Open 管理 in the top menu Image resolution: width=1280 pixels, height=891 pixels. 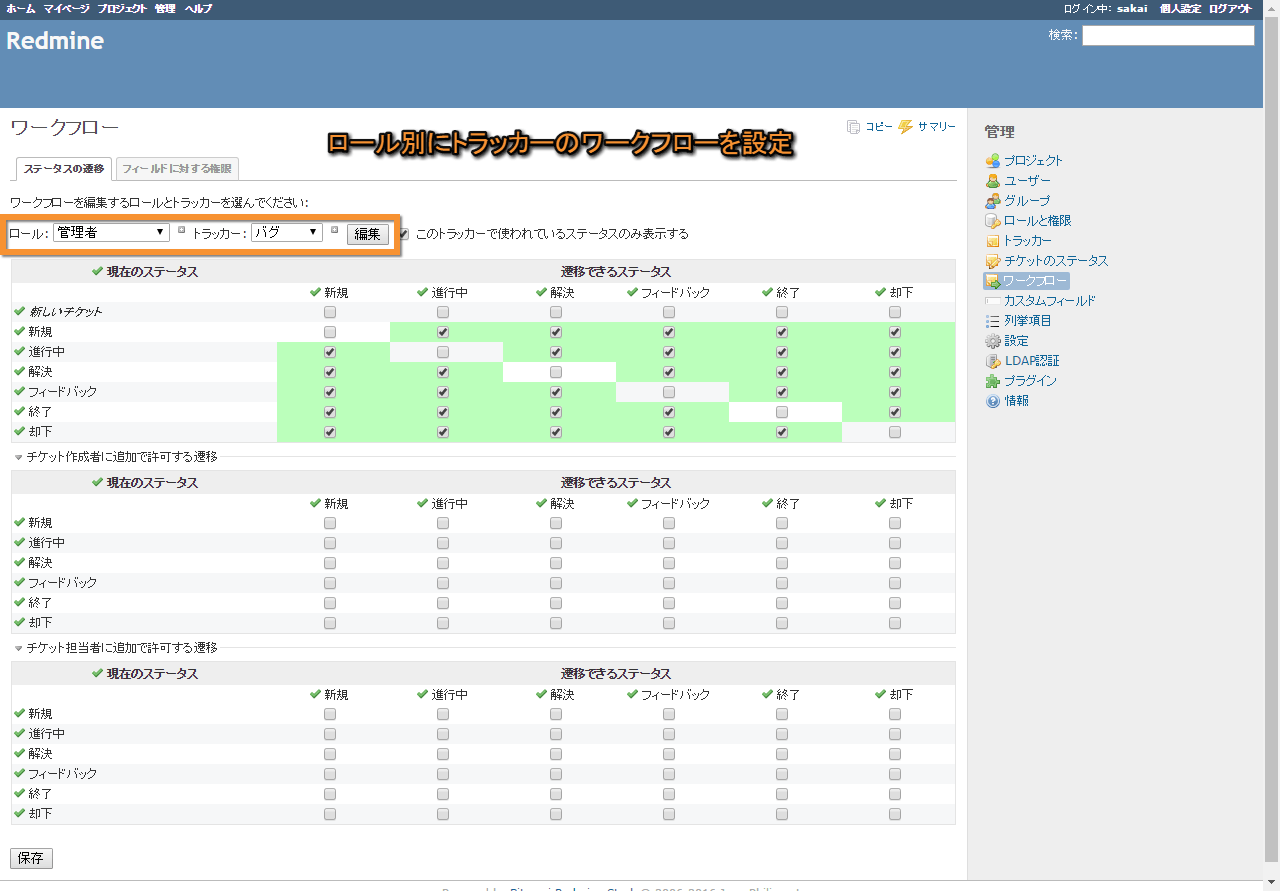(165, 8)
